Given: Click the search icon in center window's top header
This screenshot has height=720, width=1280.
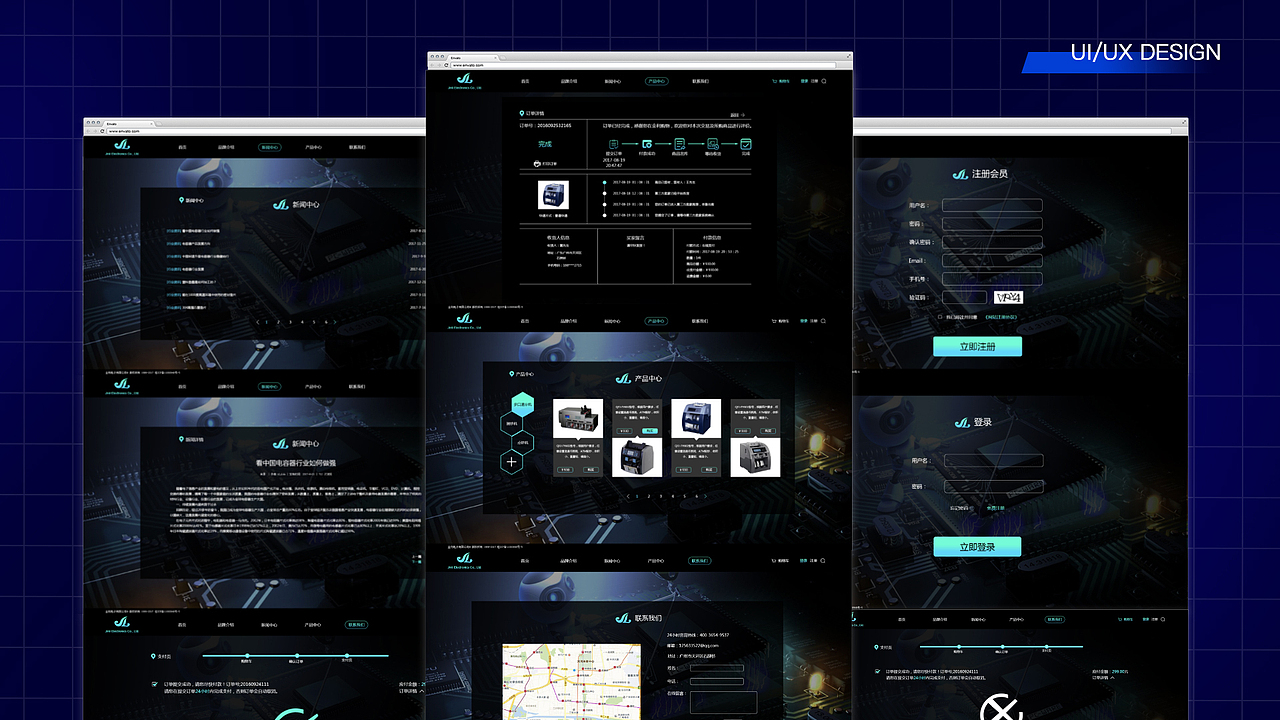Looking at the screenshot, I should [x=824, y=81].
